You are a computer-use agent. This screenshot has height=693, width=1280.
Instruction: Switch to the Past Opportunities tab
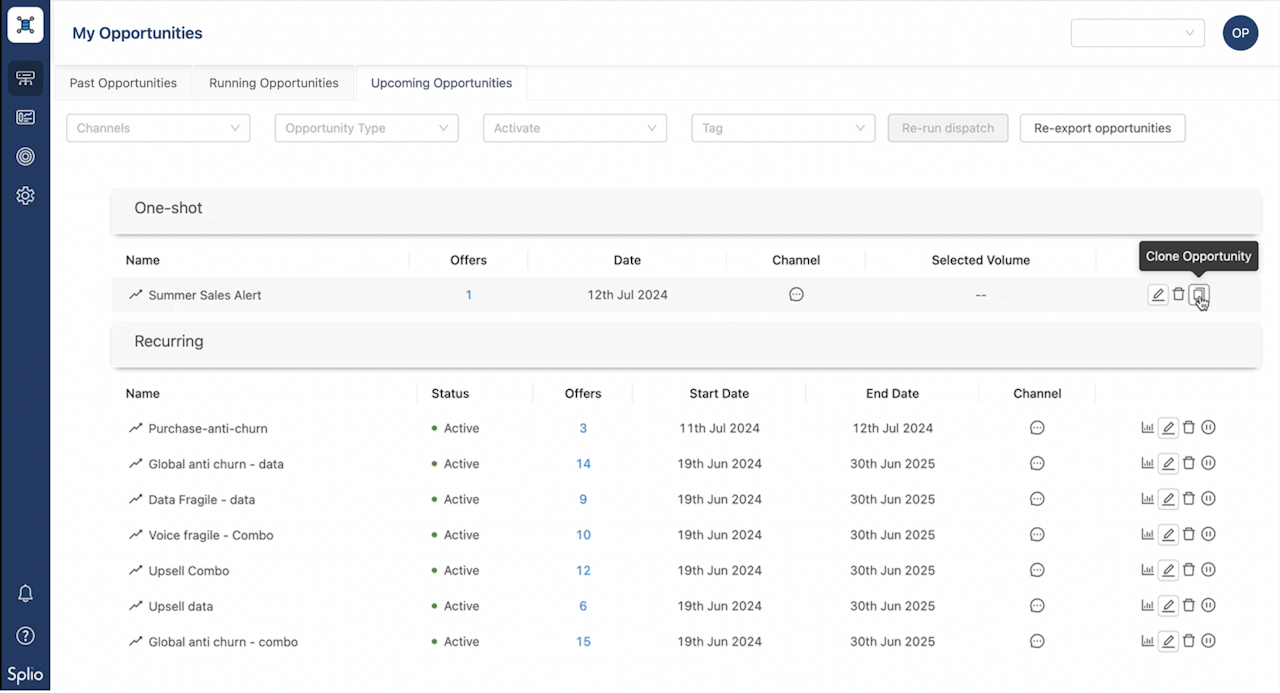click(123, 83)
